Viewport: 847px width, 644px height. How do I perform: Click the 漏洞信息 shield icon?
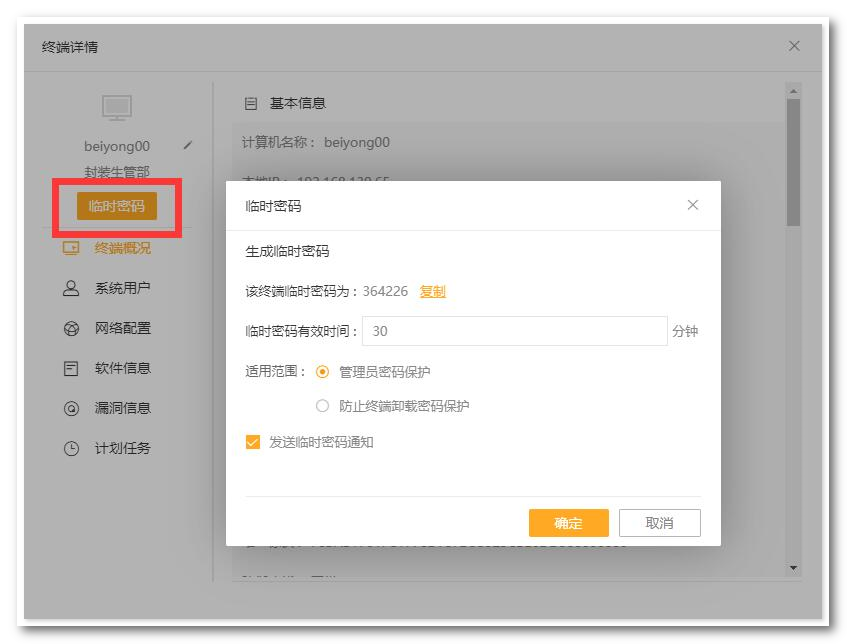coord(71,408)
